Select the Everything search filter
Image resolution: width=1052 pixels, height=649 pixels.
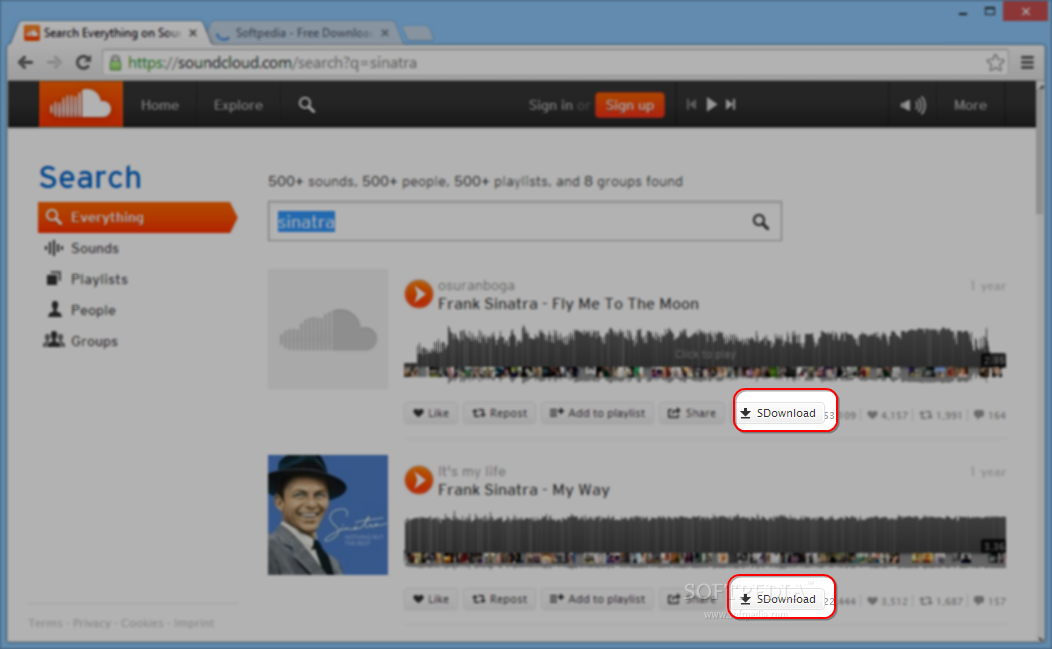click(x=137, y=217)
